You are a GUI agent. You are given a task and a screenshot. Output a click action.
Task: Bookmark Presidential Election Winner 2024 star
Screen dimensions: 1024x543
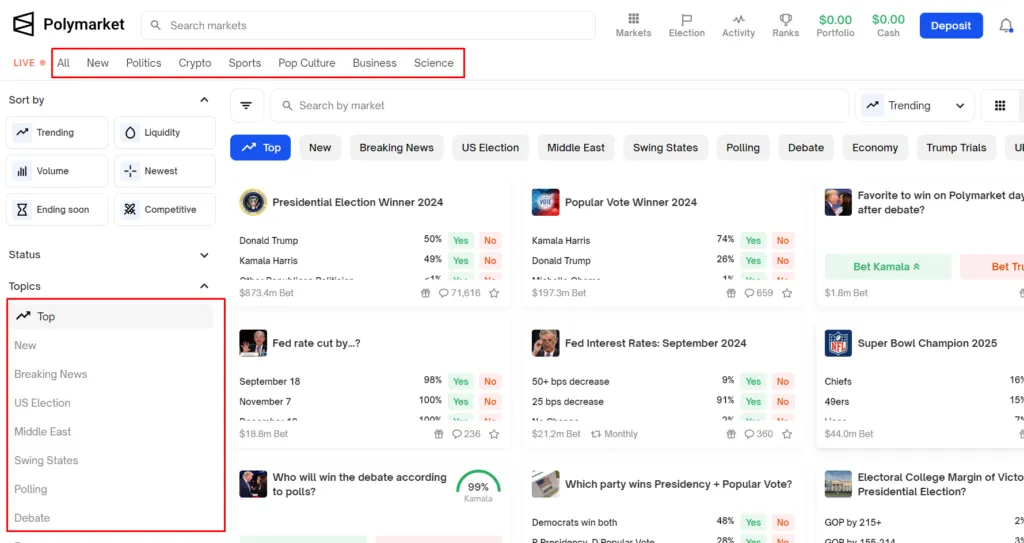[x=494, y=293]
